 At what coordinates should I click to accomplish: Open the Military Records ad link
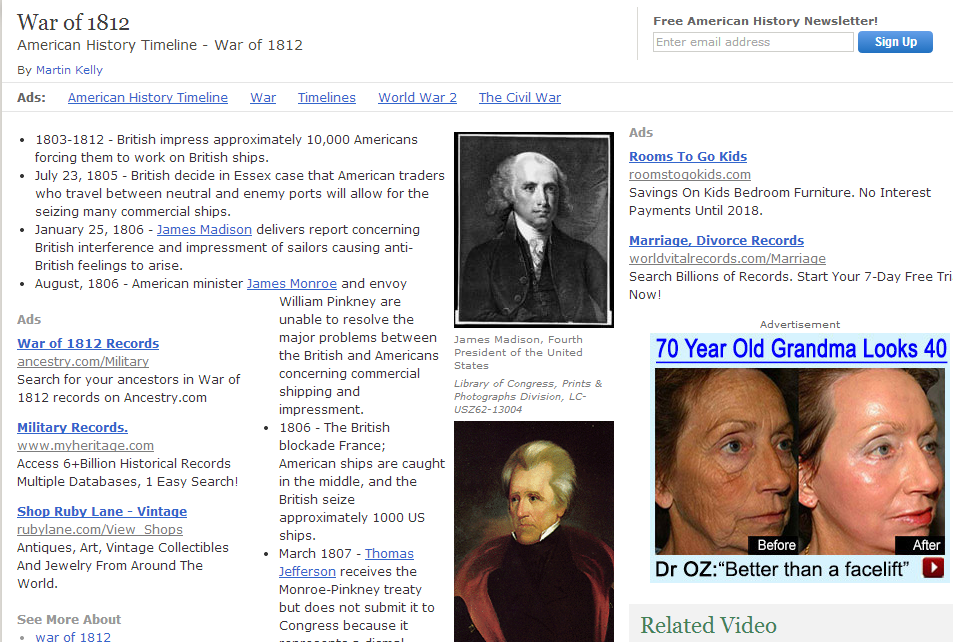click(x=72, y=427)
